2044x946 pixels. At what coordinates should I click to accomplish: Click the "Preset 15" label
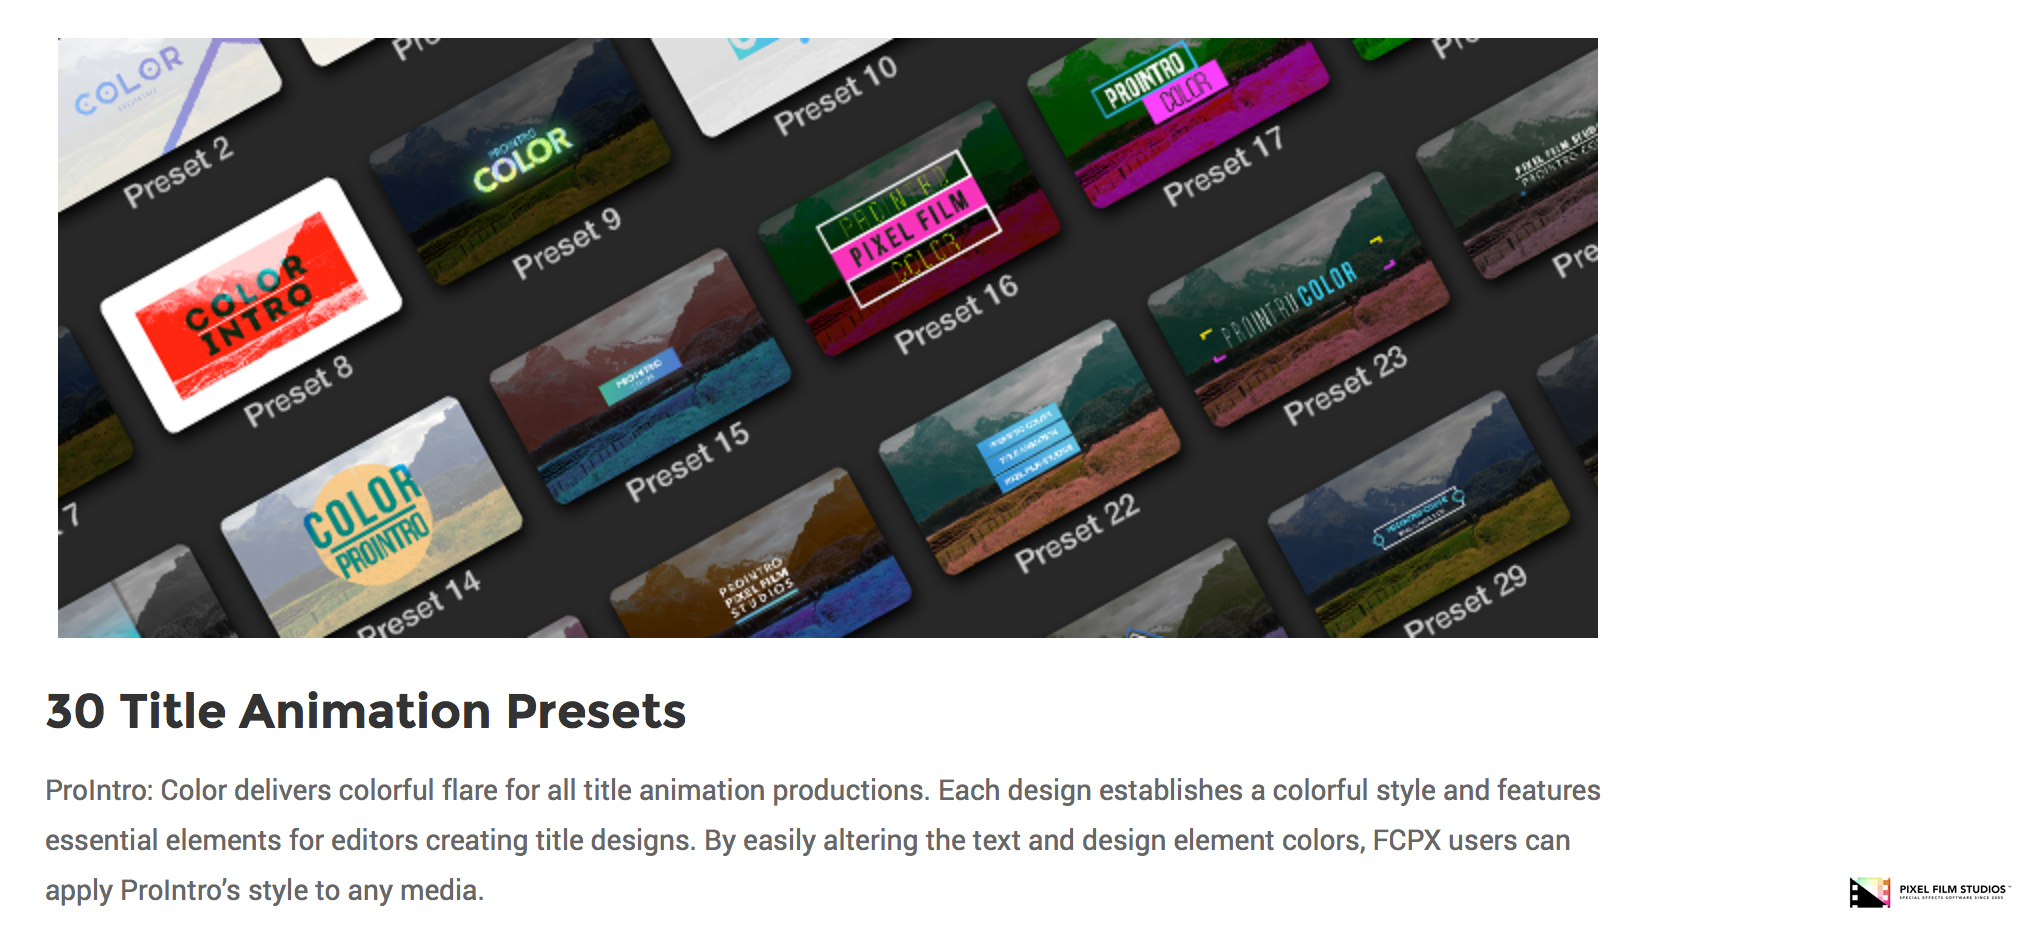pyautogui.click(x=687, y=461)
